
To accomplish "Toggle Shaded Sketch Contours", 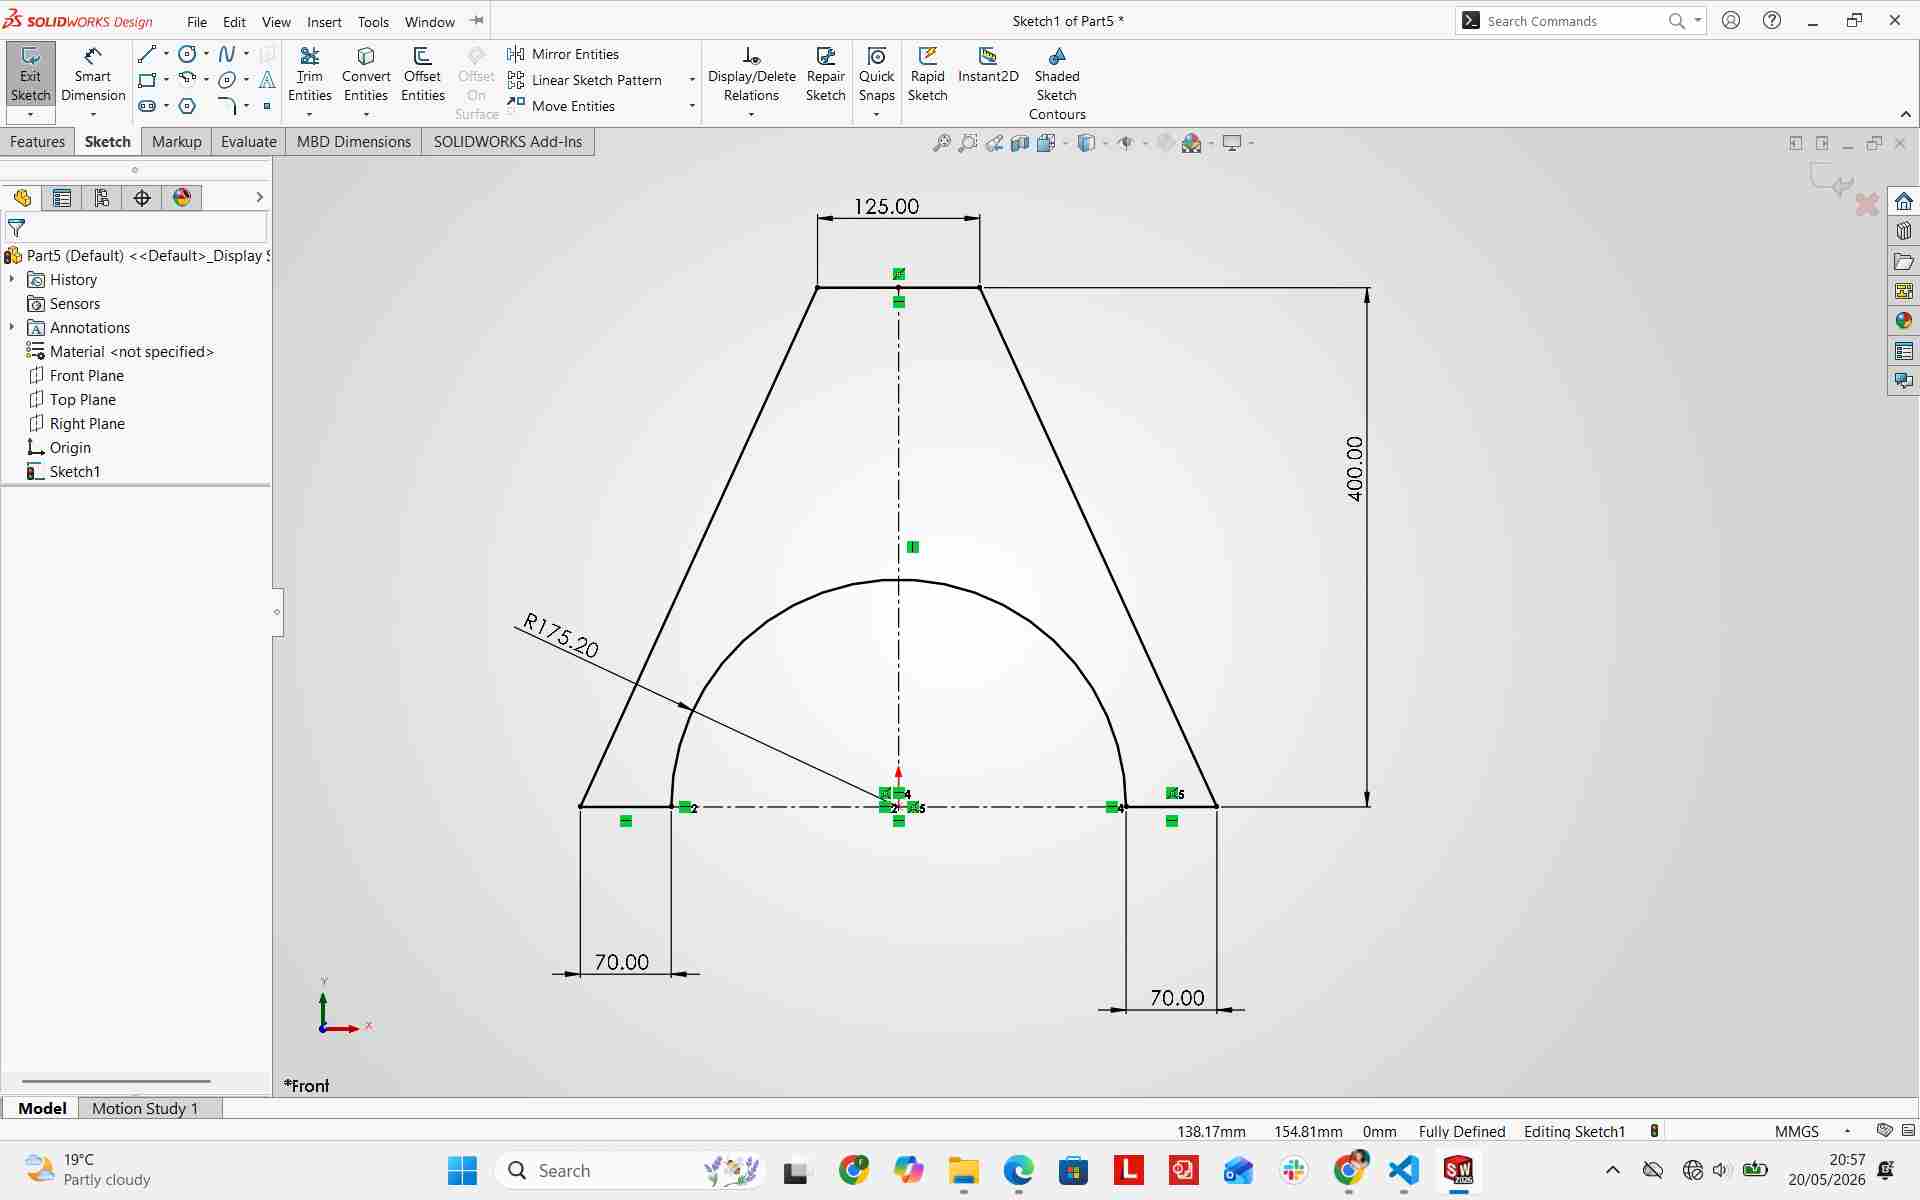I will [x=1057, y=84].
